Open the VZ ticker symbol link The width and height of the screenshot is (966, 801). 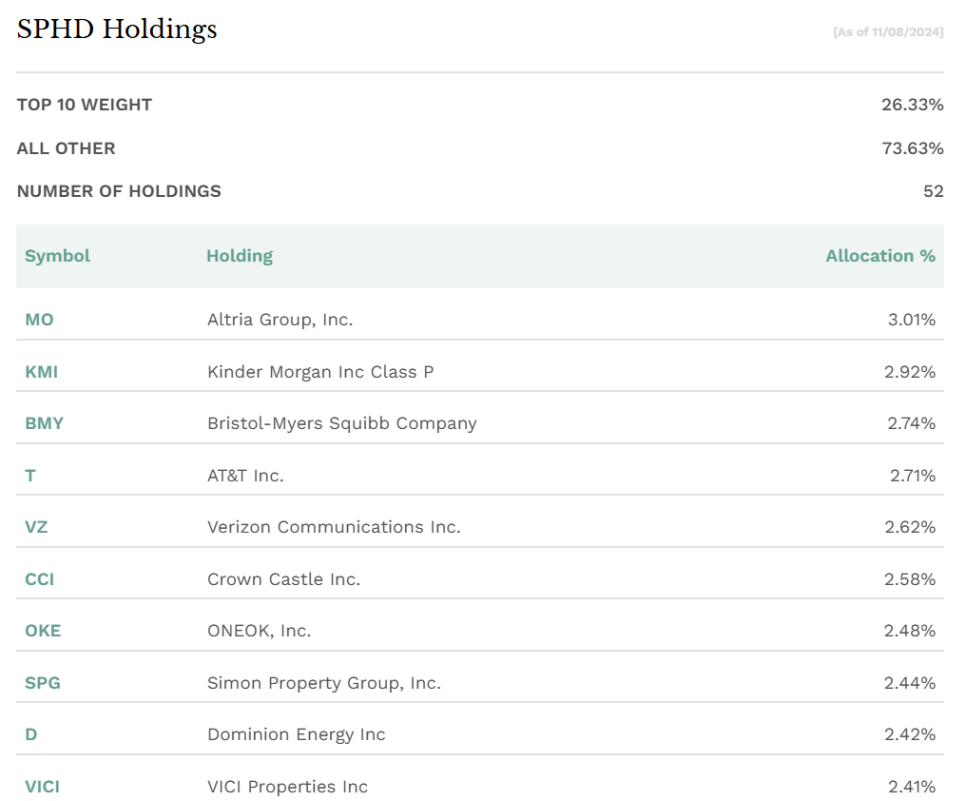(36, 527)
